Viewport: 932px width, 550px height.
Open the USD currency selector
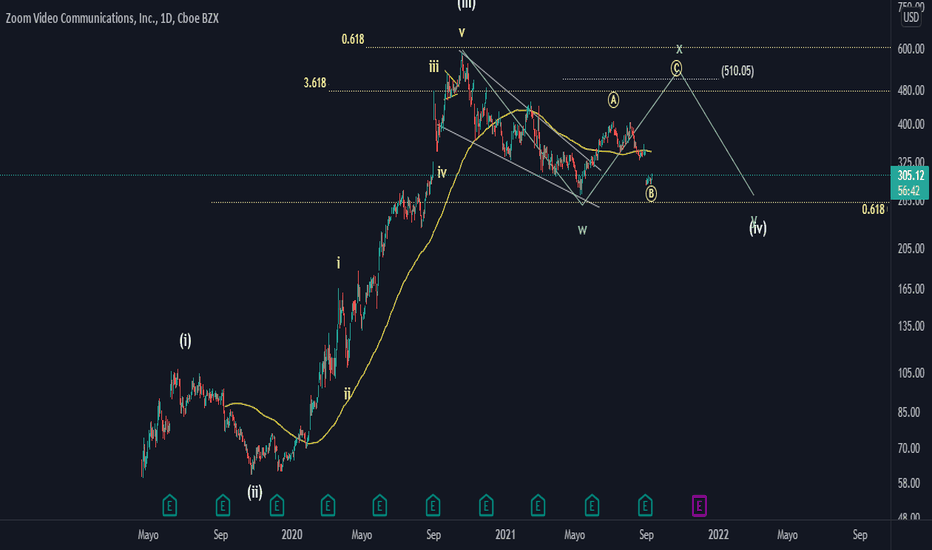tap(911, 18)
